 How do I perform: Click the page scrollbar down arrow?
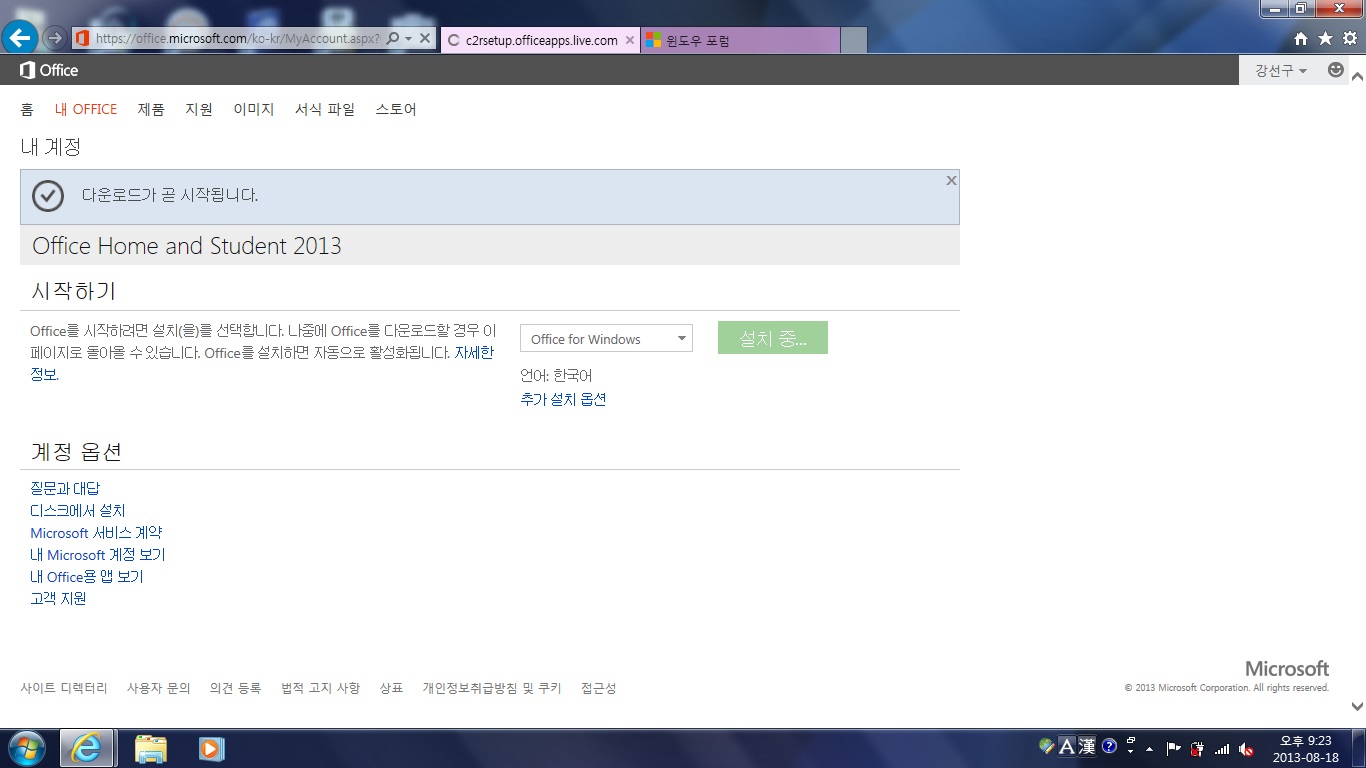[x=1357, y=706]
